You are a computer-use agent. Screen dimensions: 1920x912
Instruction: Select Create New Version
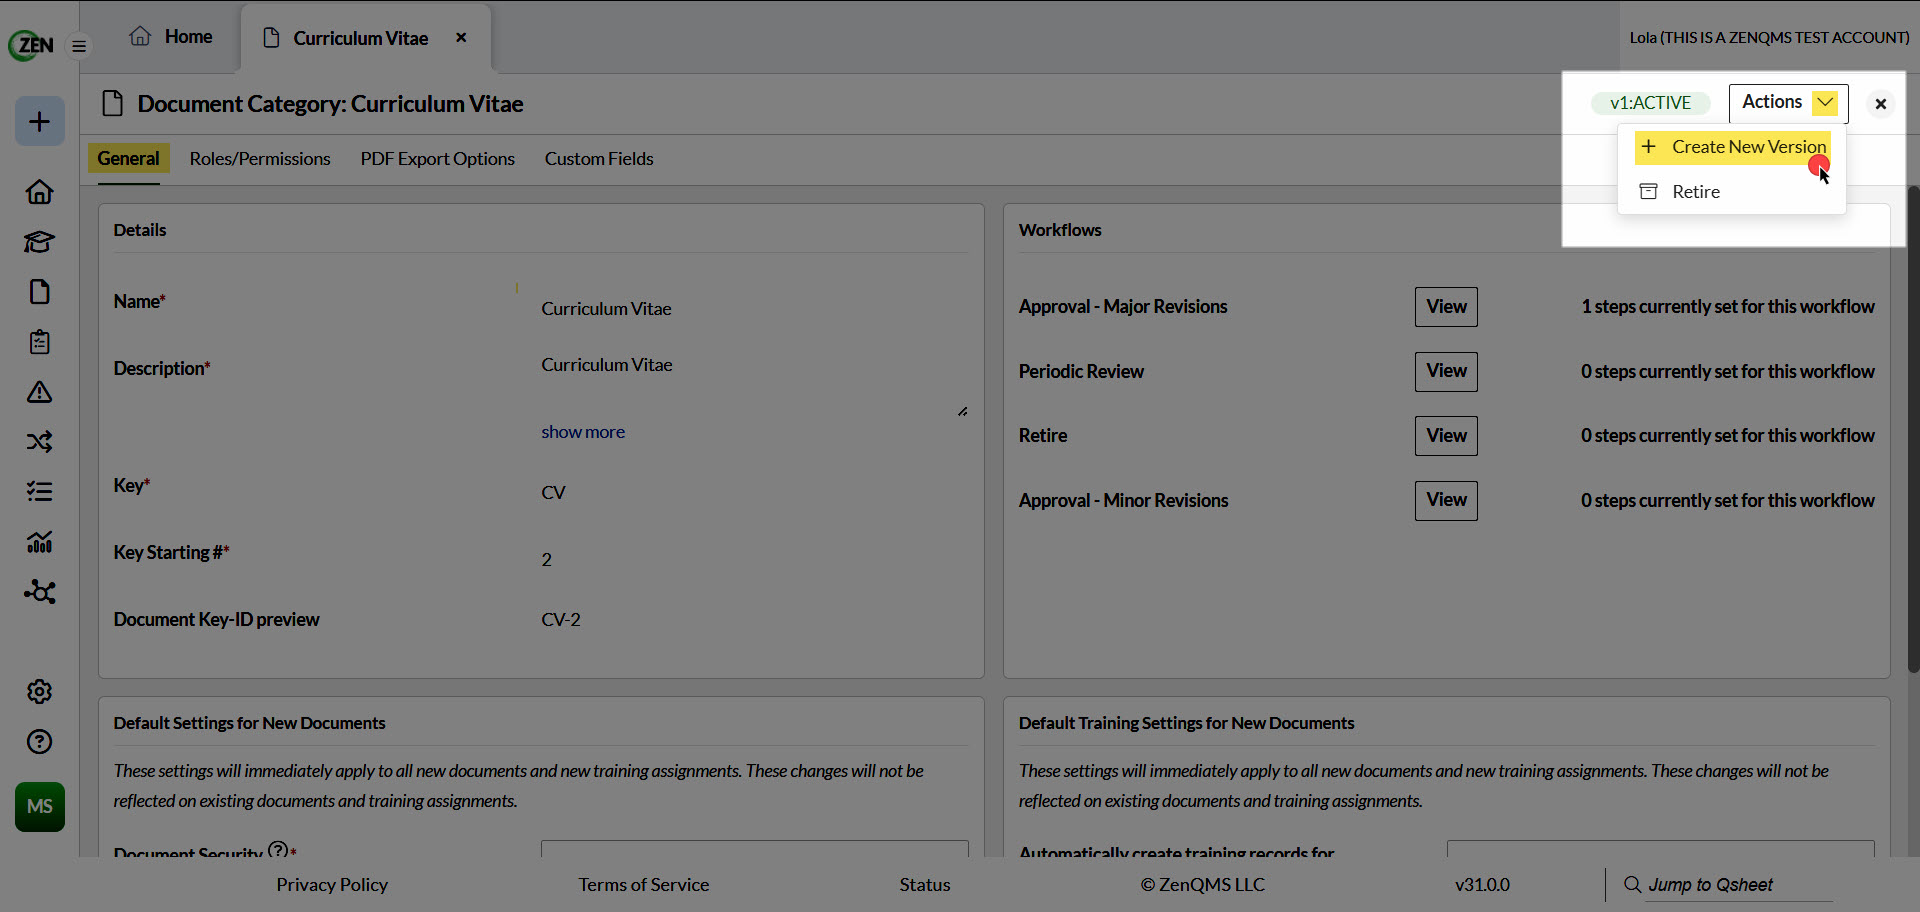point(1733,147)
